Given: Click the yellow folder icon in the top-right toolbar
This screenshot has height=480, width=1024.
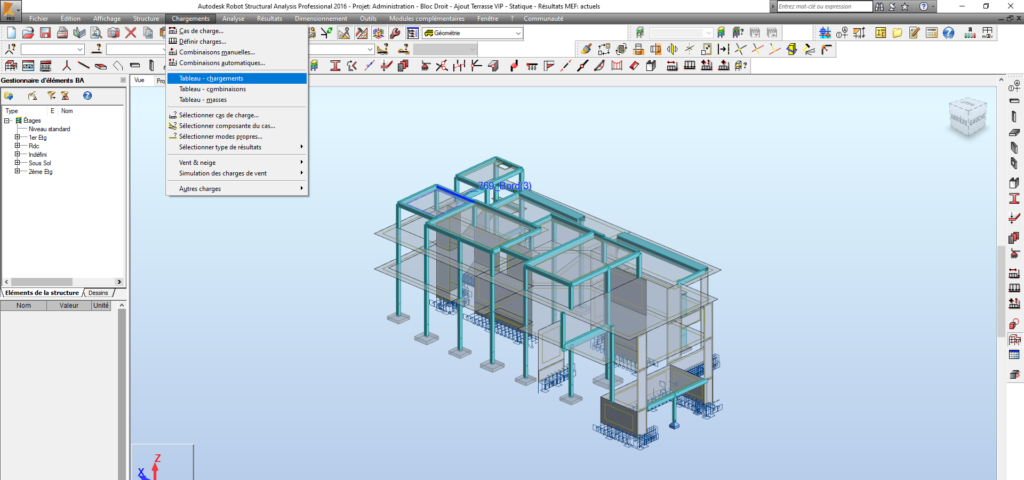Looking at the screenshot, I should pos(897,33).
